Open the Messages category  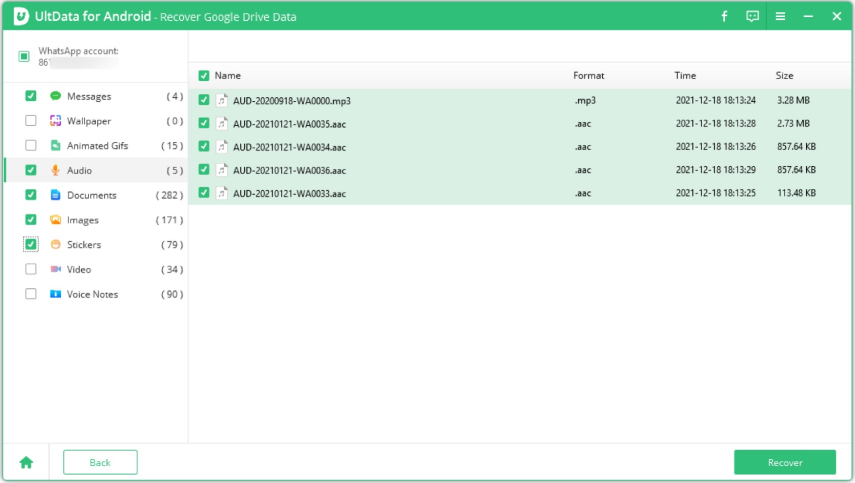tap(89, 96)
